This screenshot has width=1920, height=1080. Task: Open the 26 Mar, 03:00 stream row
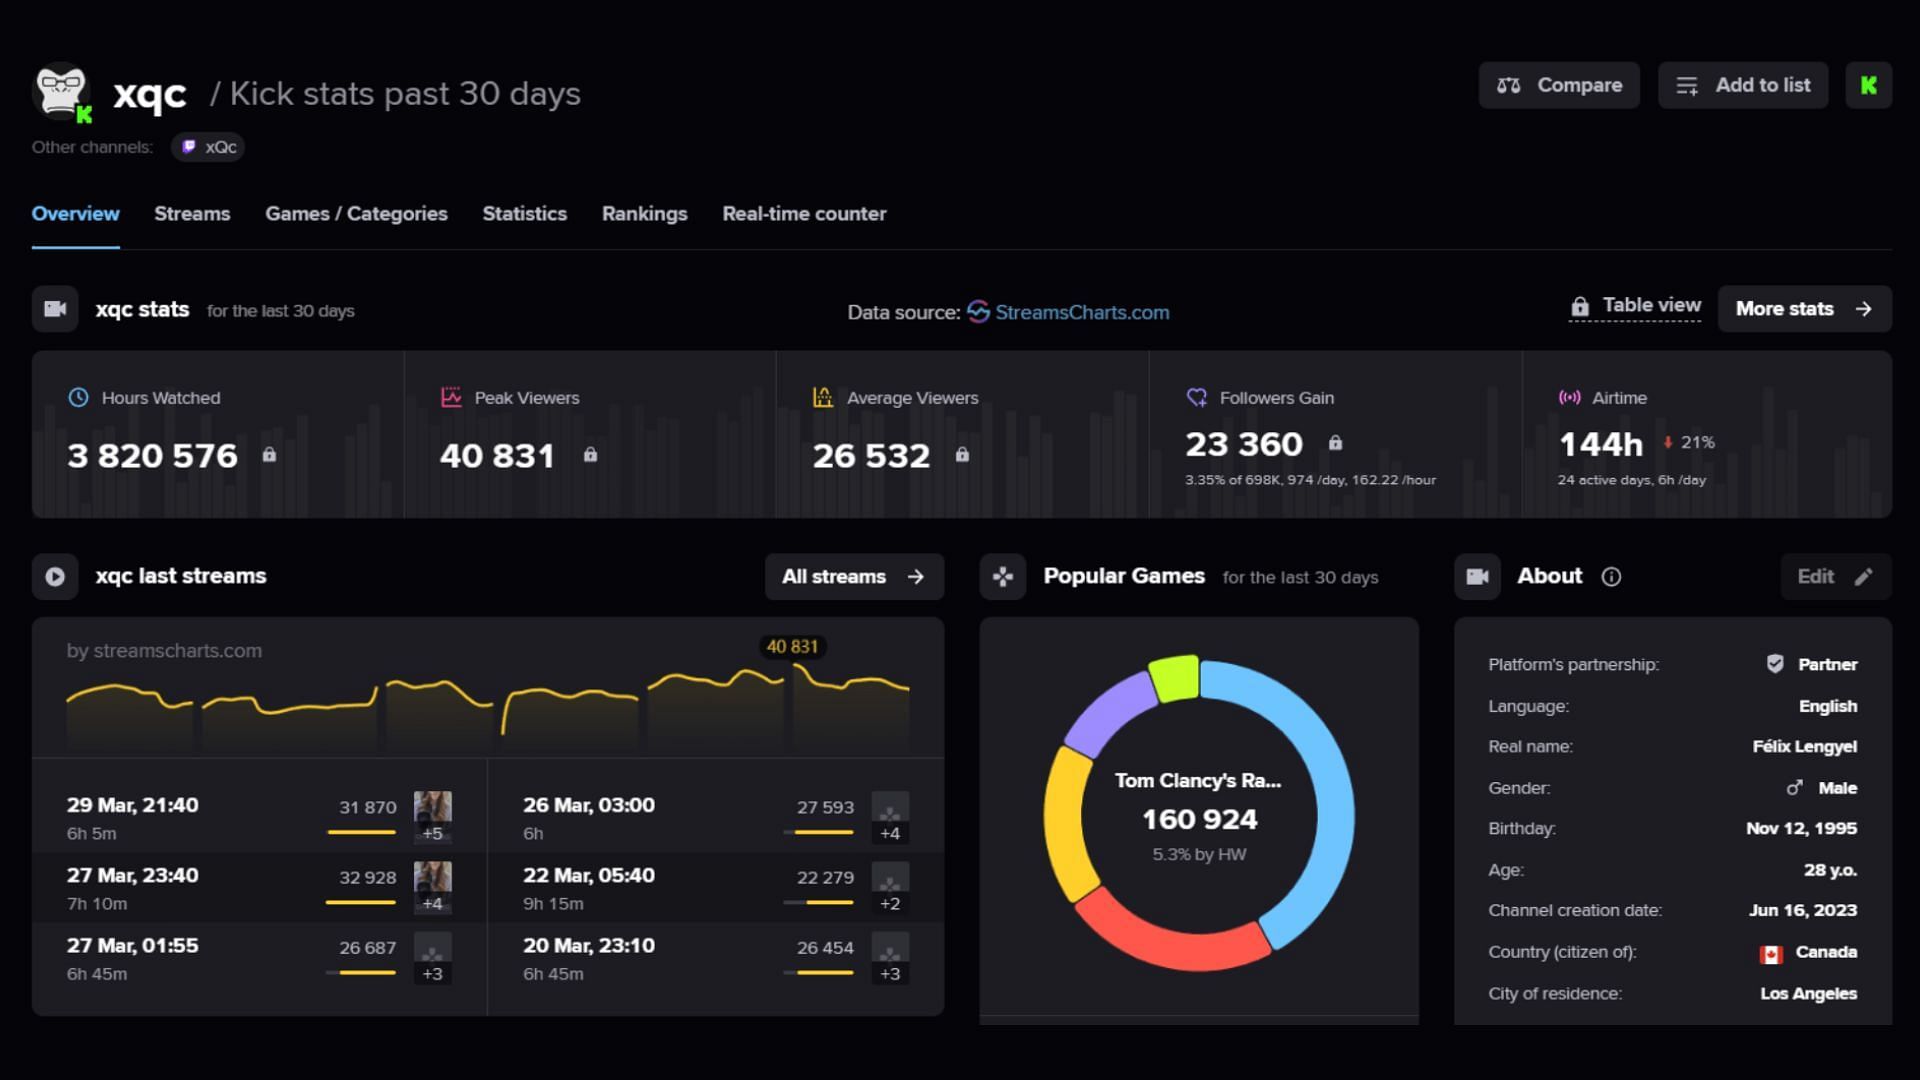point(716,817)
